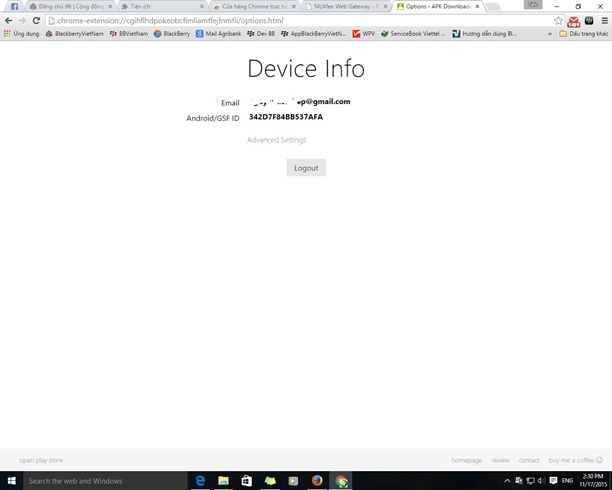Open Microsoft Edge from the taskbar
Image resolution: width=612 pixels, height=490 pixels.
200,481
